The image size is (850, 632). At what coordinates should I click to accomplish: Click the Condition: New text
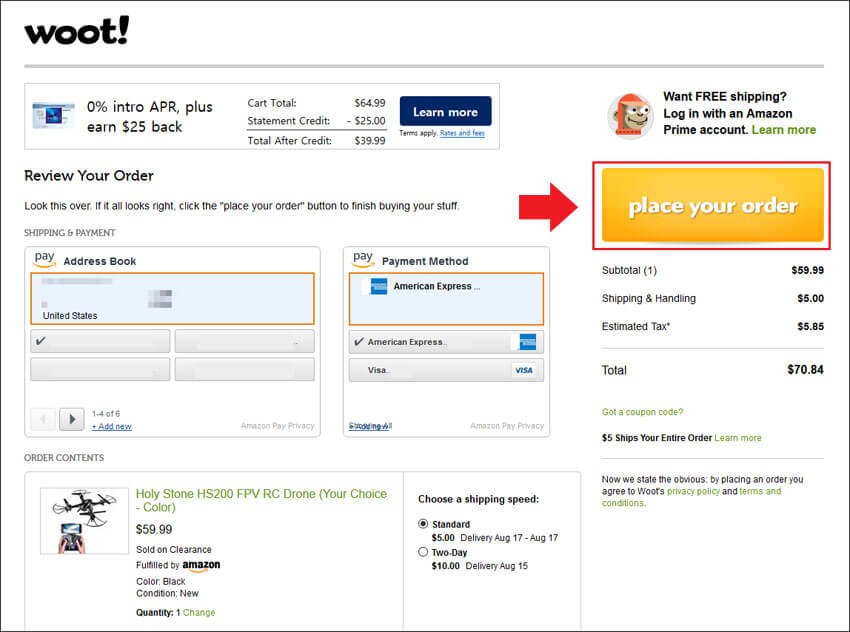click(167, 594)
